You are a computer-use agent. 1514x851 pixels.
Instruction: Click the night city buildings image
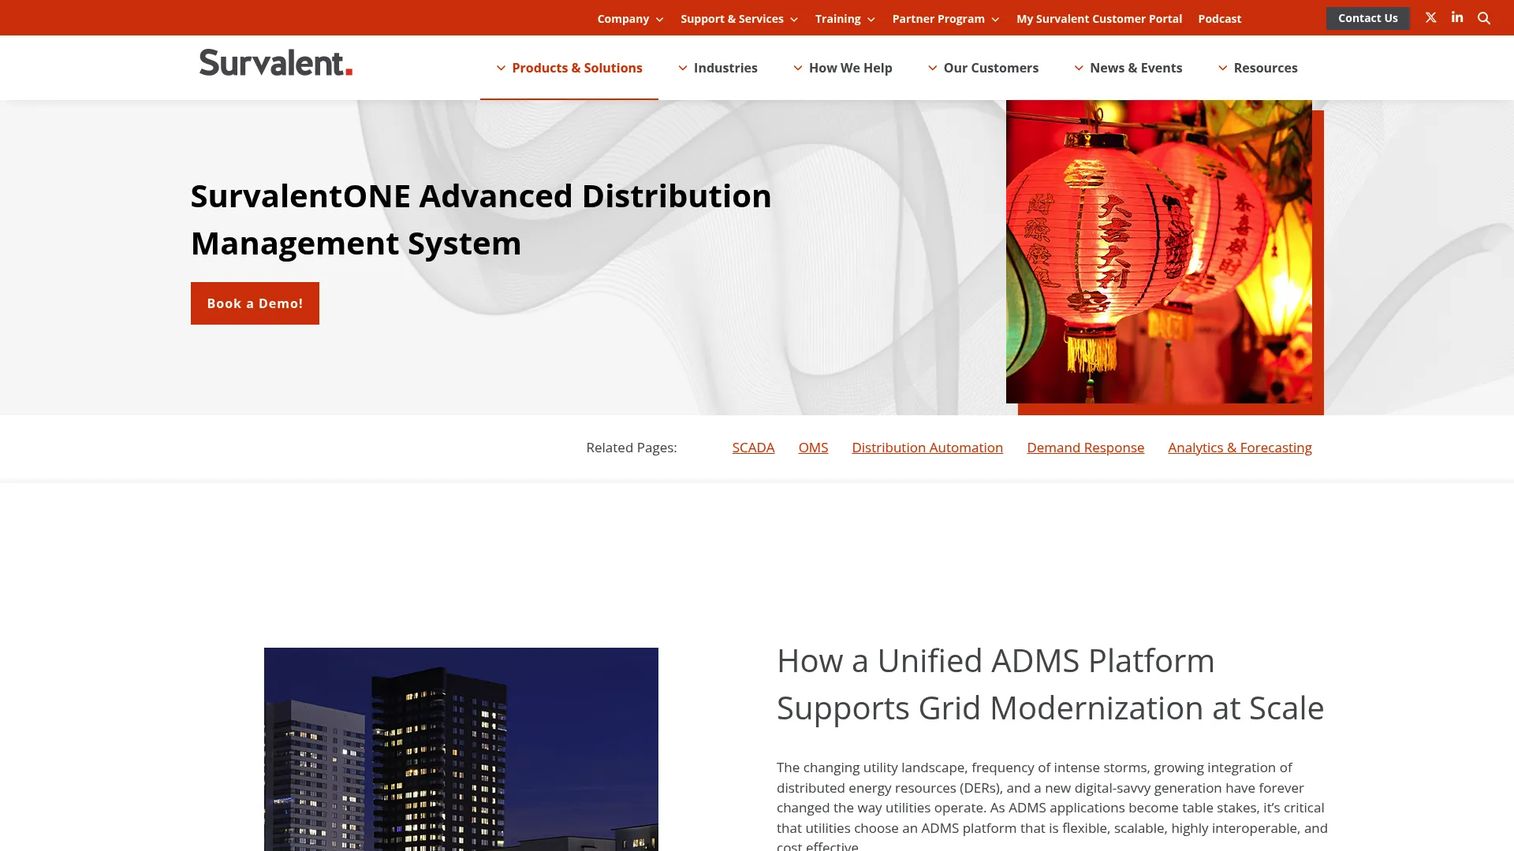461,749
